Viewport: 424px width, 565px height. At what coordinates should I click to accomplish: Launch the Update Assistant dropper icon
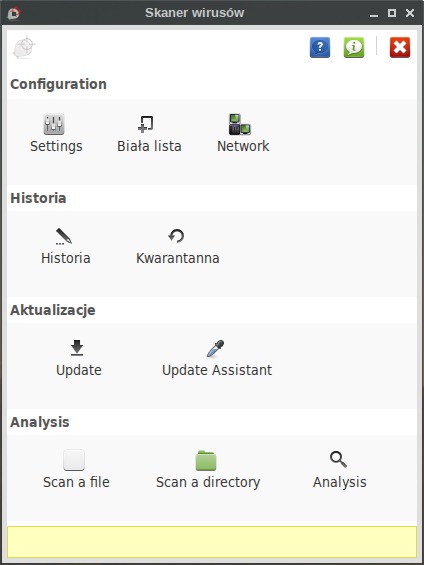pos(215,348)
